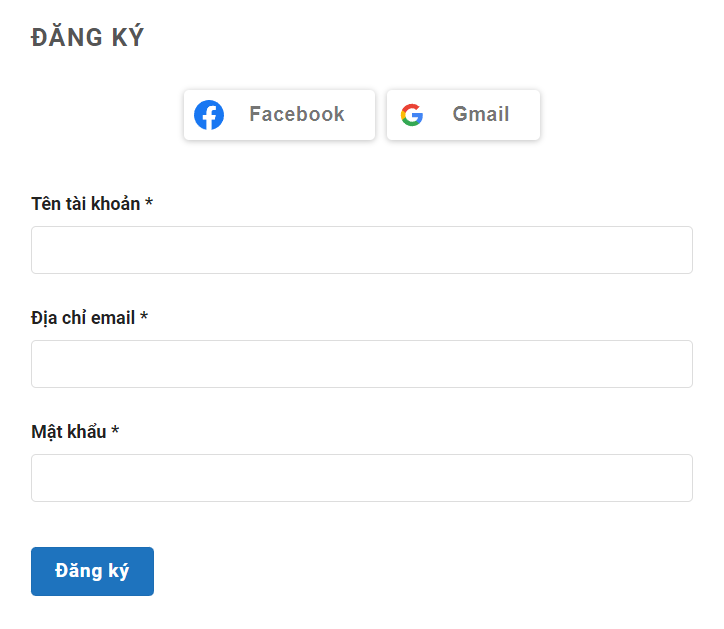Select the Mật khẩu password field
The height and width of the screenshot is (629, 724).
click(x=361, y=478)
